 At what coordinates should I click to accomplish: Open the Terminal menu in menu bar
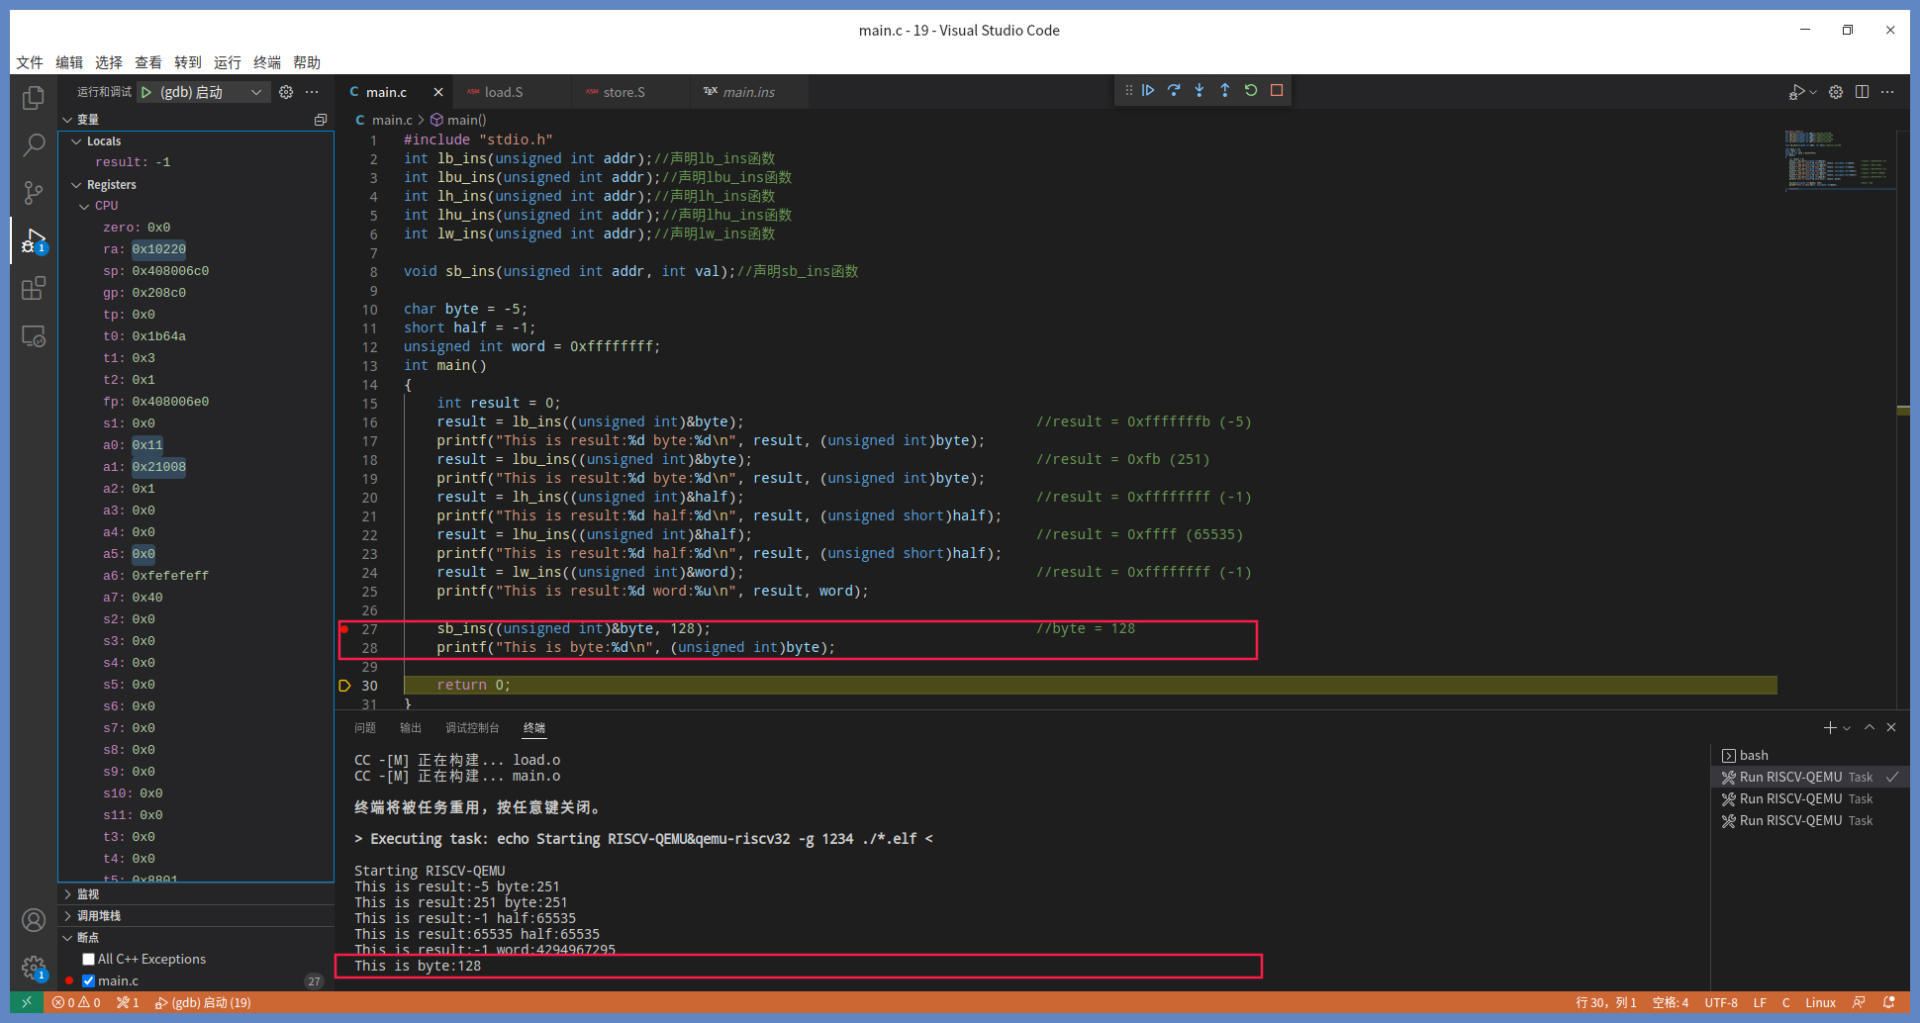[267, 62]
